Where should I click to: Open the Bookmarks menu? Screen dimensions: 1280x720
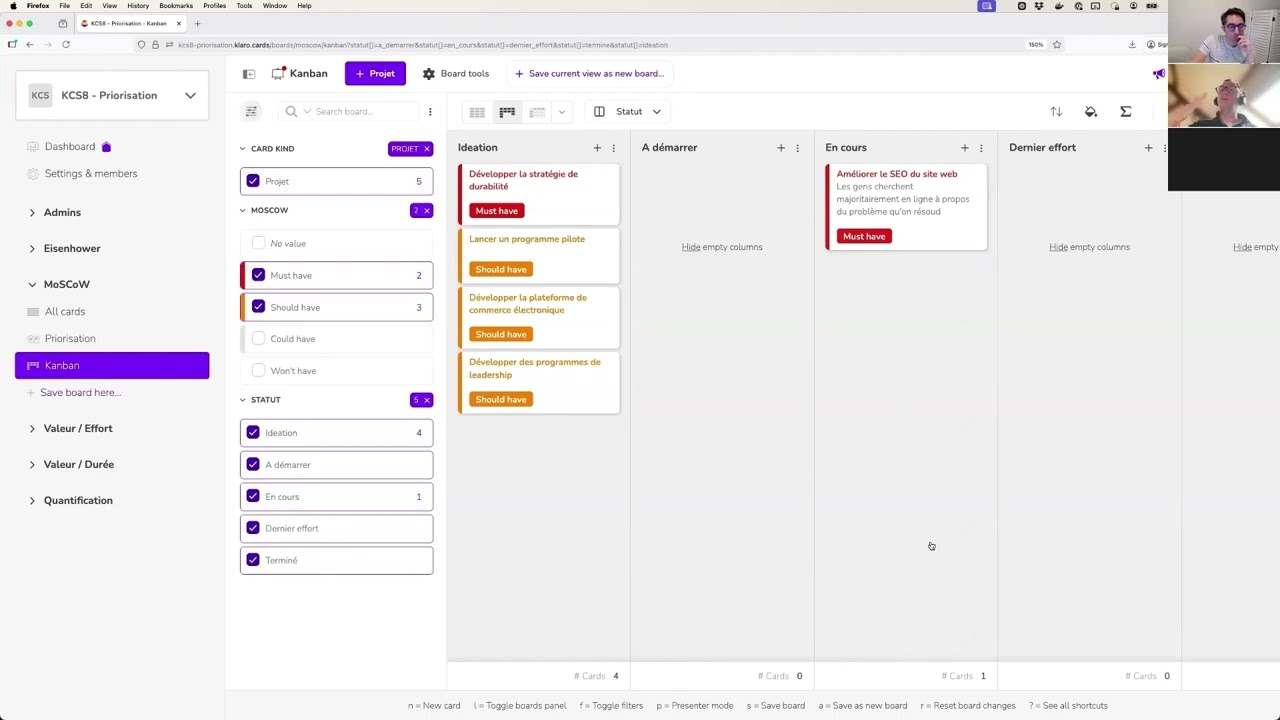tap(176, 6)
